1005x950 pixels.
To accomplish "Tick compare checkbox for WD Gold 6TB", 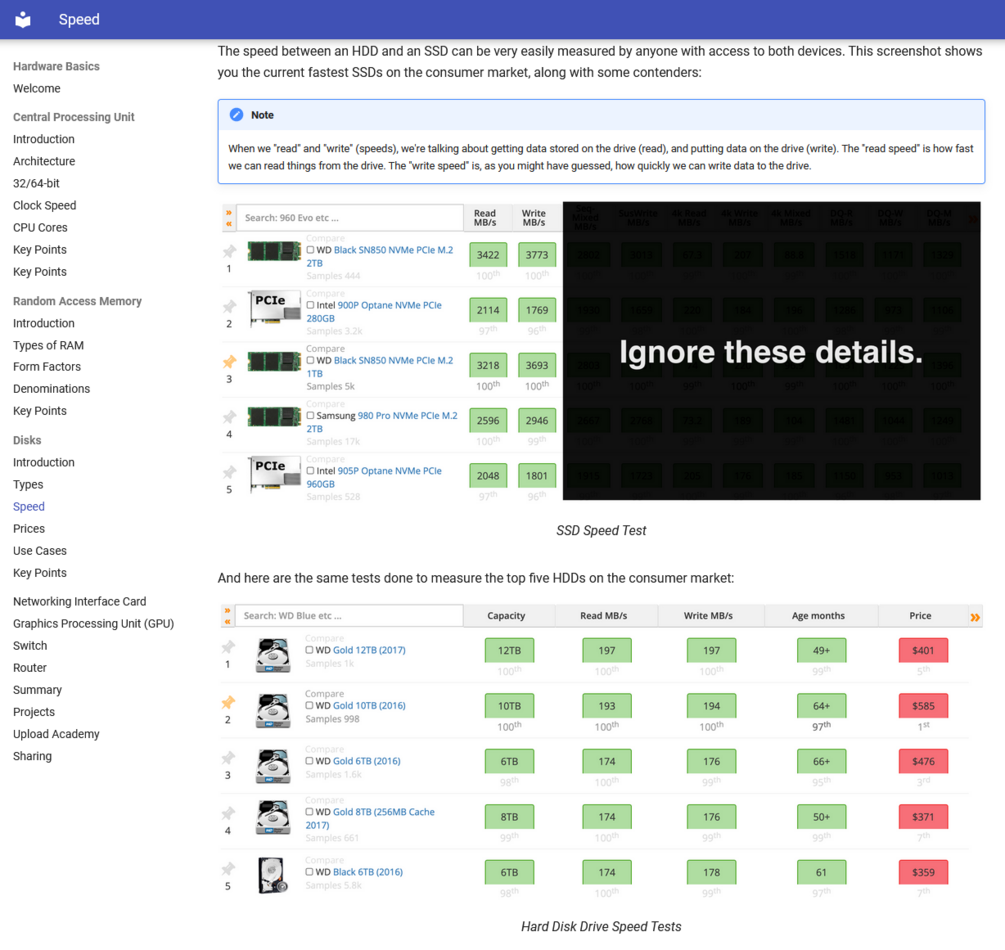I will (310, 761).
